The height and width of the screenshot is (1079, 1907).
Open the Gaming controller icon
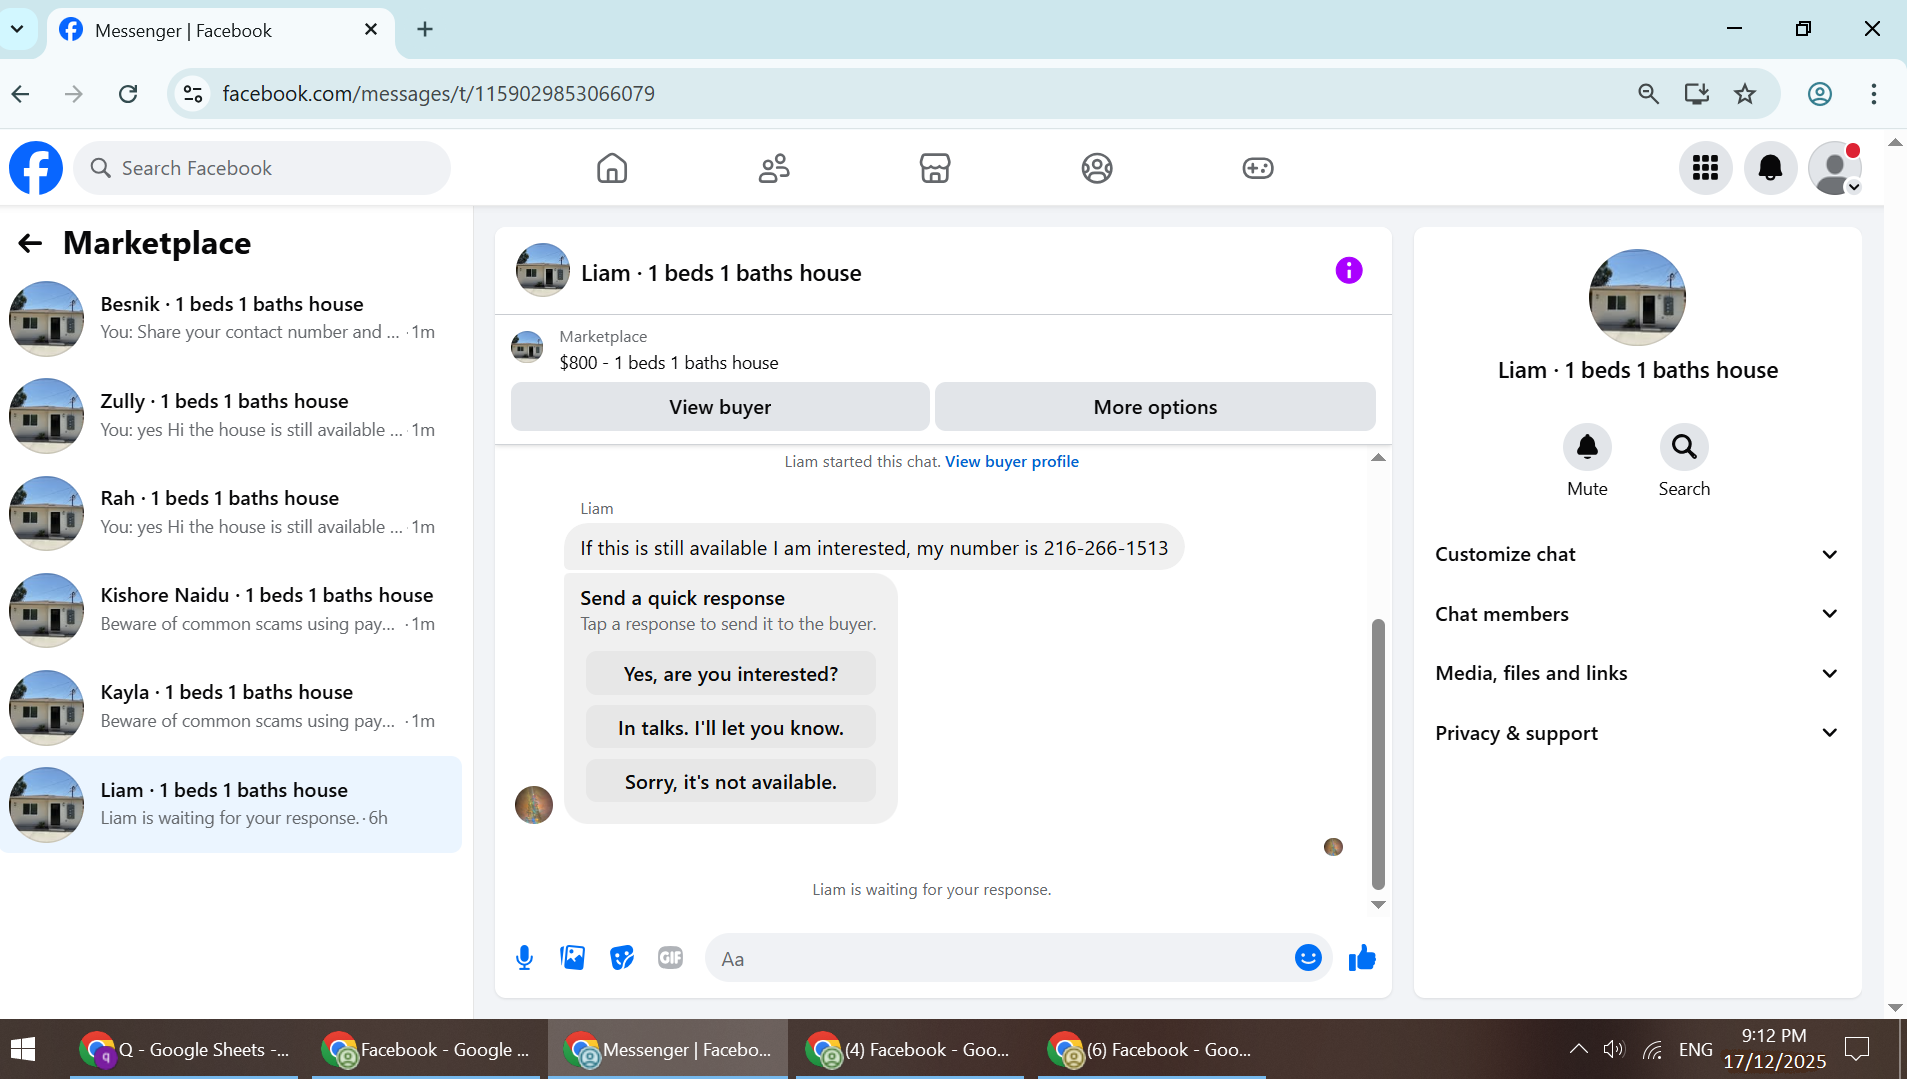point(1258,168)
